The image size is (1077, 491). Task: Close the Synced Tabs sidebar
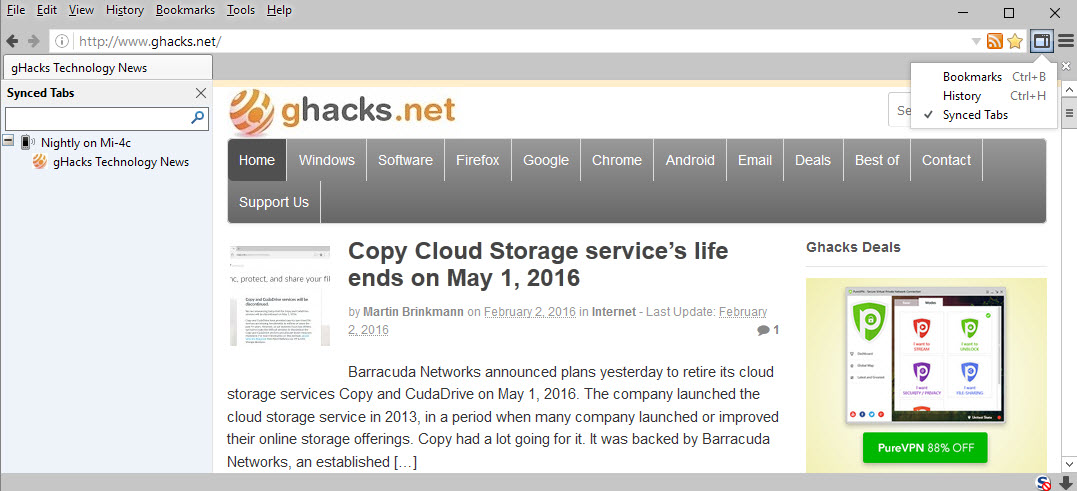(201, 93)
